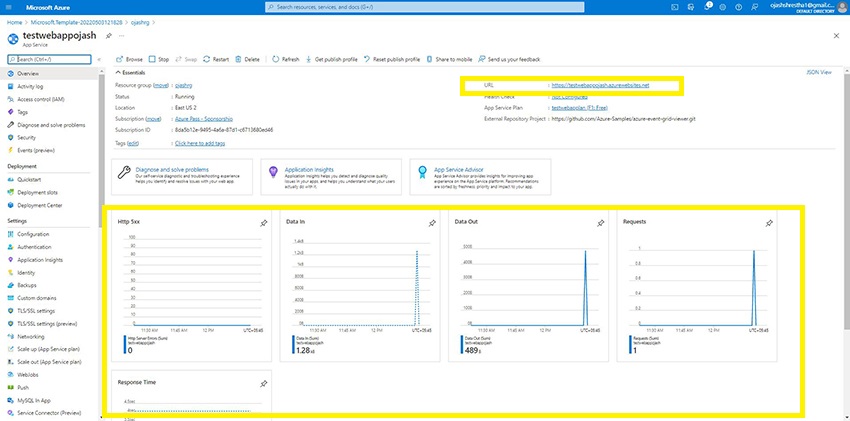
Task: Click the Microsoft.Template breadcrumb link
Action: (x=76, y=23)
